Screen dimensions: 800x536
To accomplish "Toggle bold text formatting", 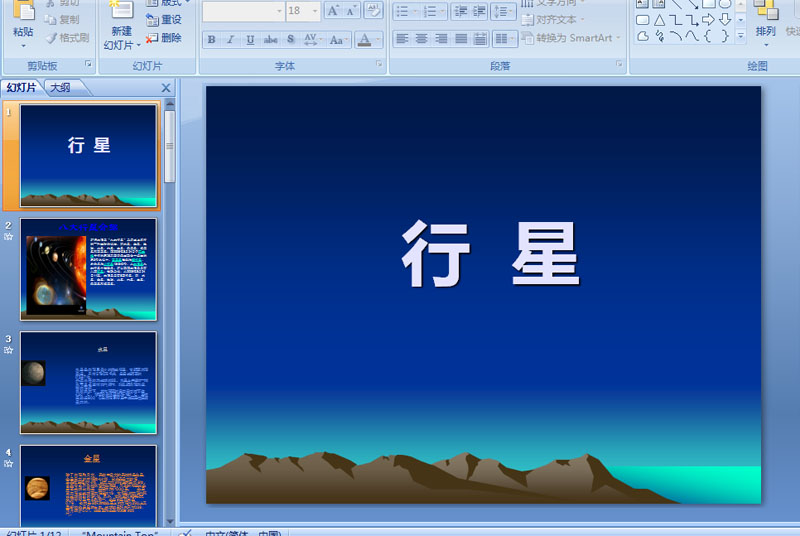I will point(211,40).
